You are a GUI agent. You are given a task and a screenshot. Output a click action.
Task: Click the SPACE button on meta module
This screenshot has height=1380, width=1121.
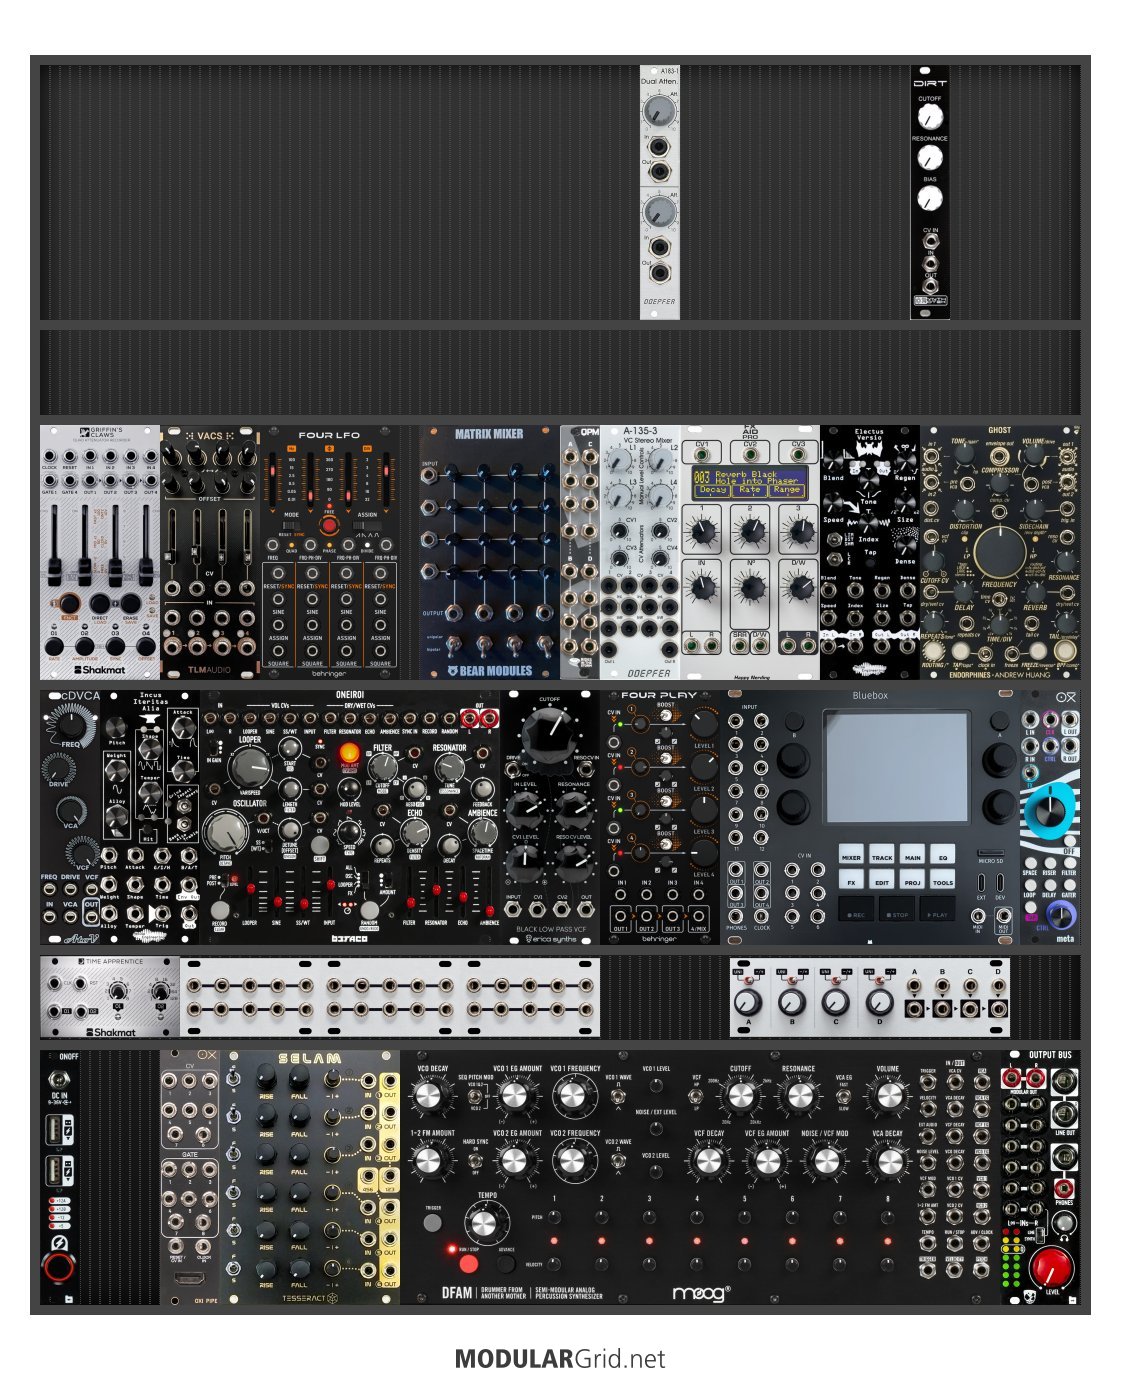coord(1030,865)
